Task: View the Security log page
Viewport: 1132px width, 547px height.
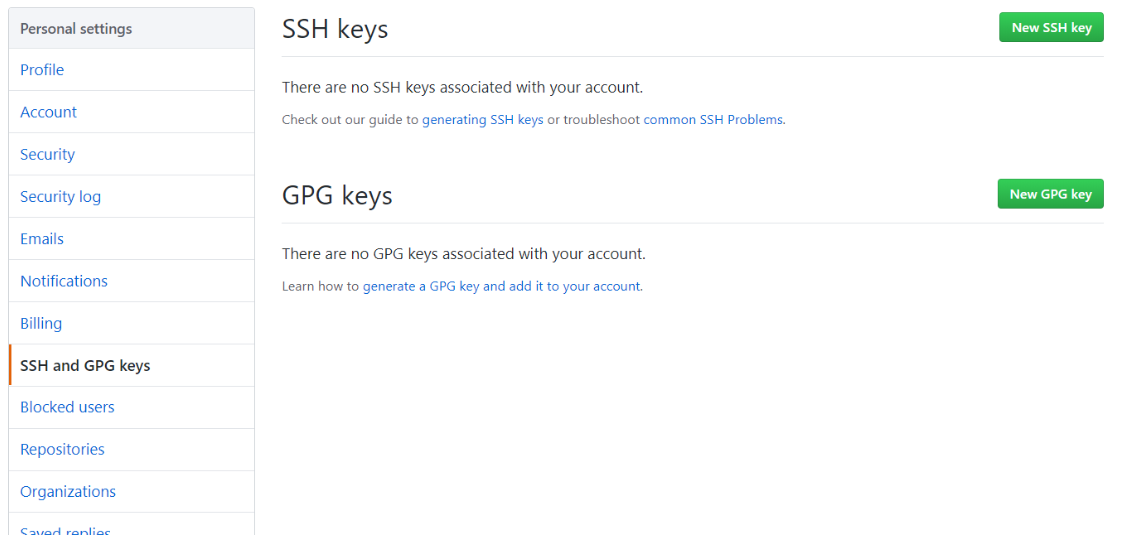Action: [x=60, y=197]
